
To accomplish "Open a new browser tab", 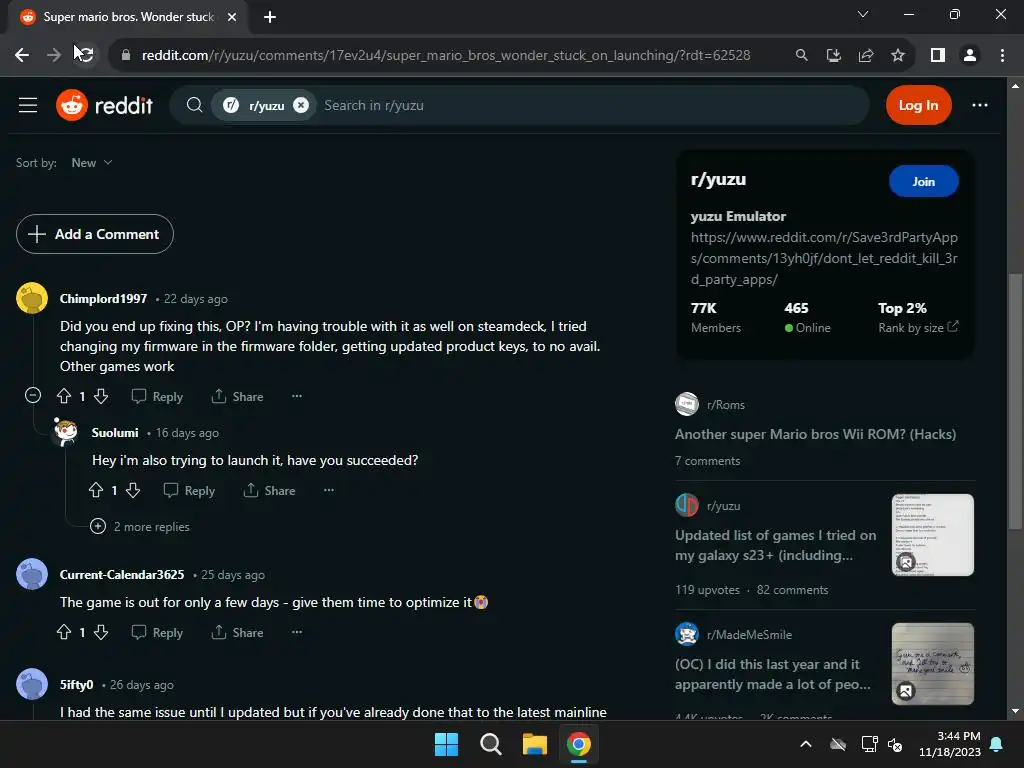I will pyautogui.click(x=270, y=17).
